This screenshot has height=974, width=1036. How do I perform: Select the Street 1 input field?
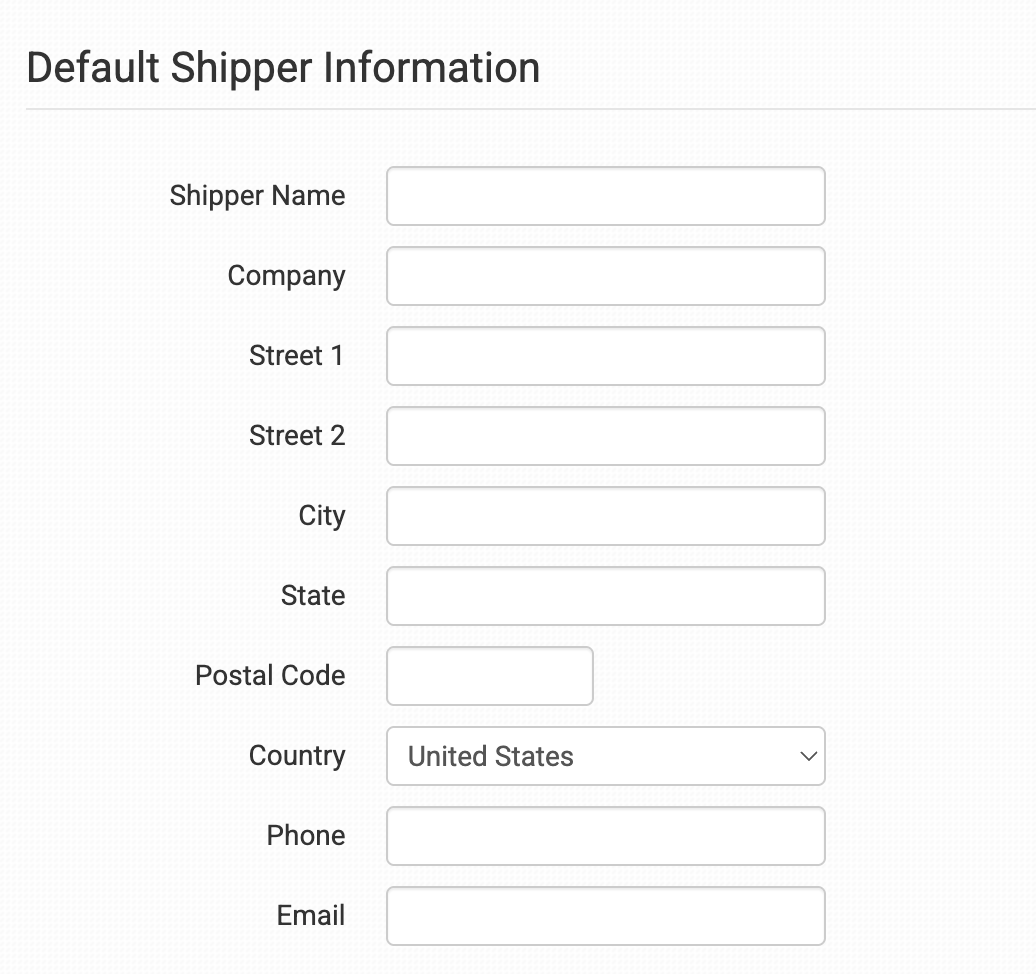click(x=605, y=356)
